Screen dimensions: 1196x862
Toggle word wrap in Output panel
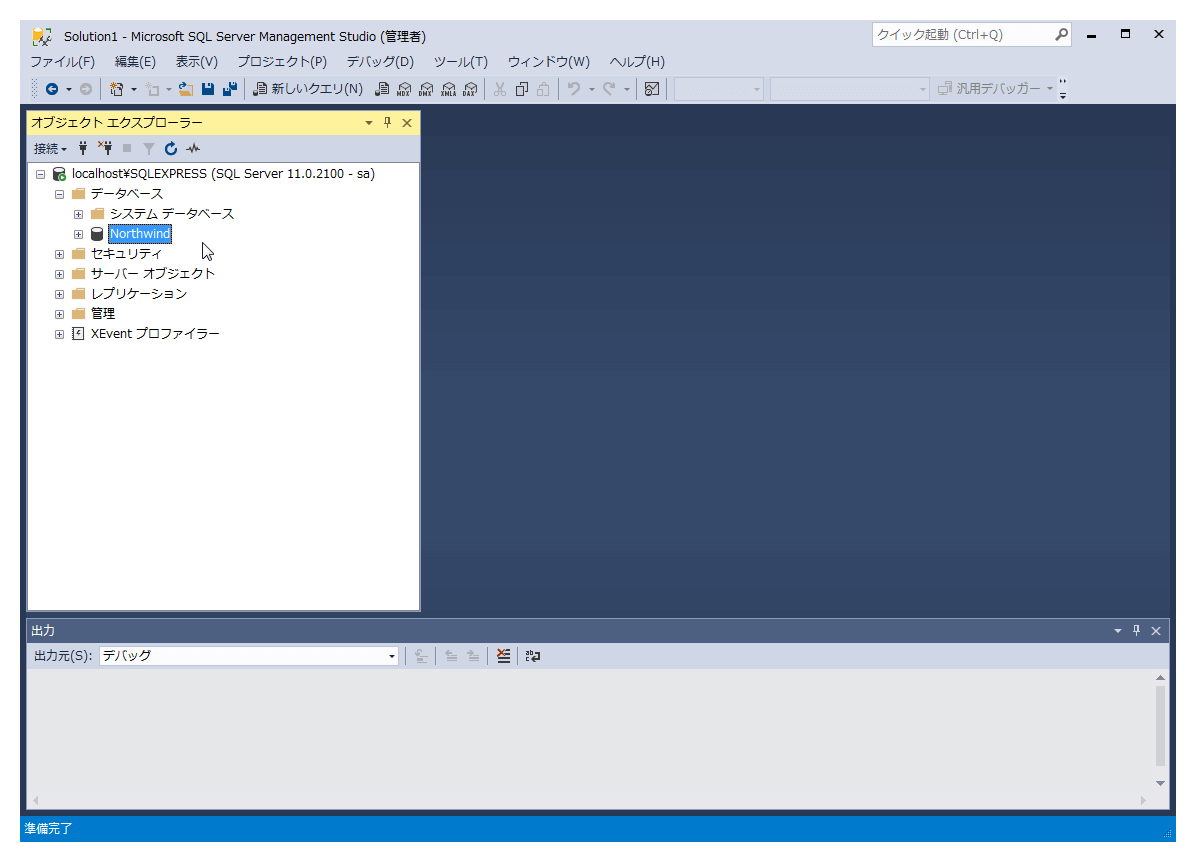point(533,656)
